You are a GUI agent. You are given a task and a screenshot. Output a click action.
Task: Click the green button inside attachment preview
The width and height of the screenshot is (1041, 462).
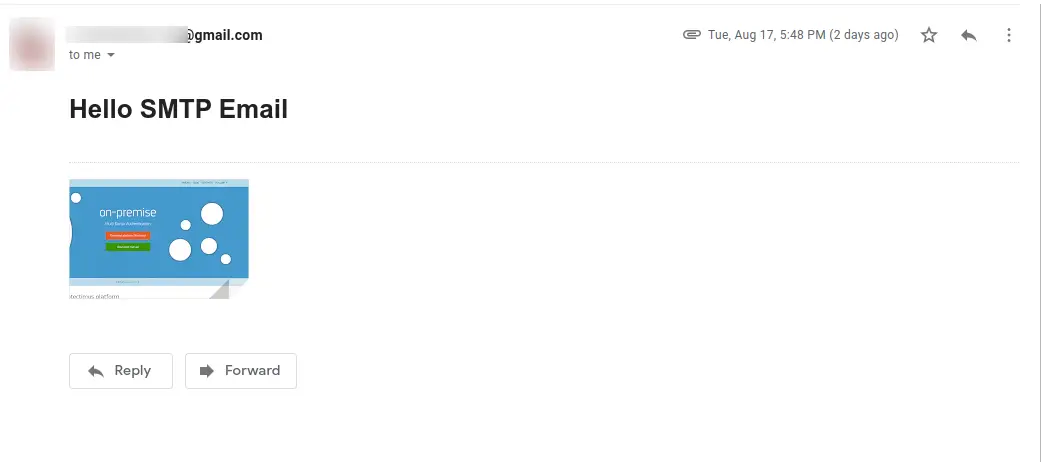tap(127, 246)
